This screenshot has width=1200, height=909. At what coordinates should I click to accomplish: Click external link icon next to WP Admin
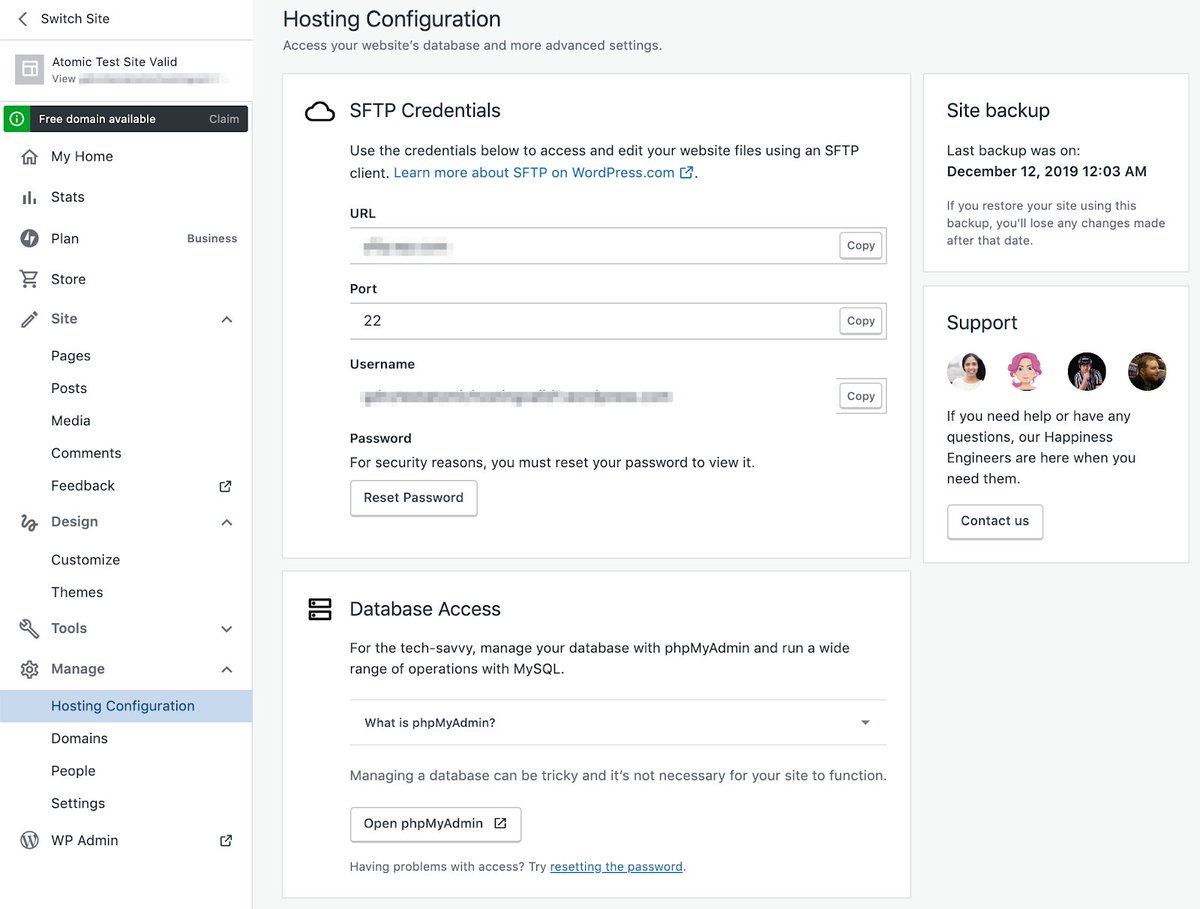226,841
